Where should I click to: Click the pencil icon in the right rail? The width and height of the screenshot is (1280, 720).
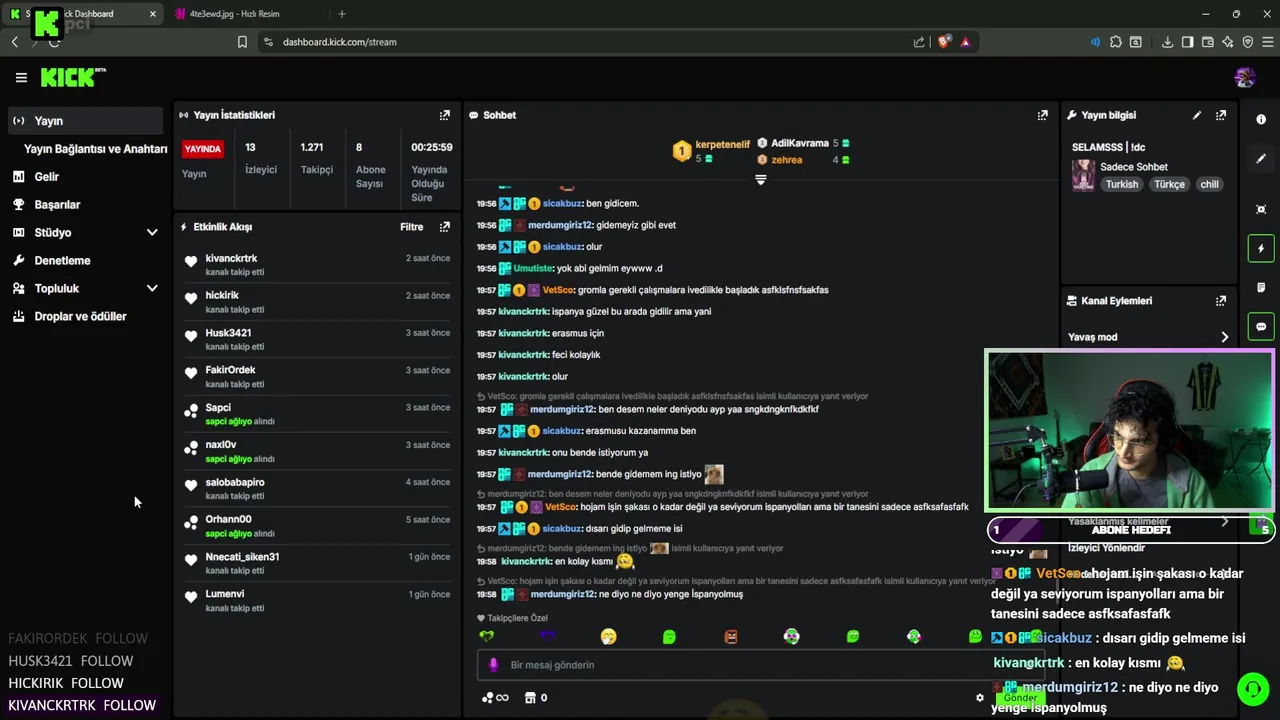tap(1261, 159)
